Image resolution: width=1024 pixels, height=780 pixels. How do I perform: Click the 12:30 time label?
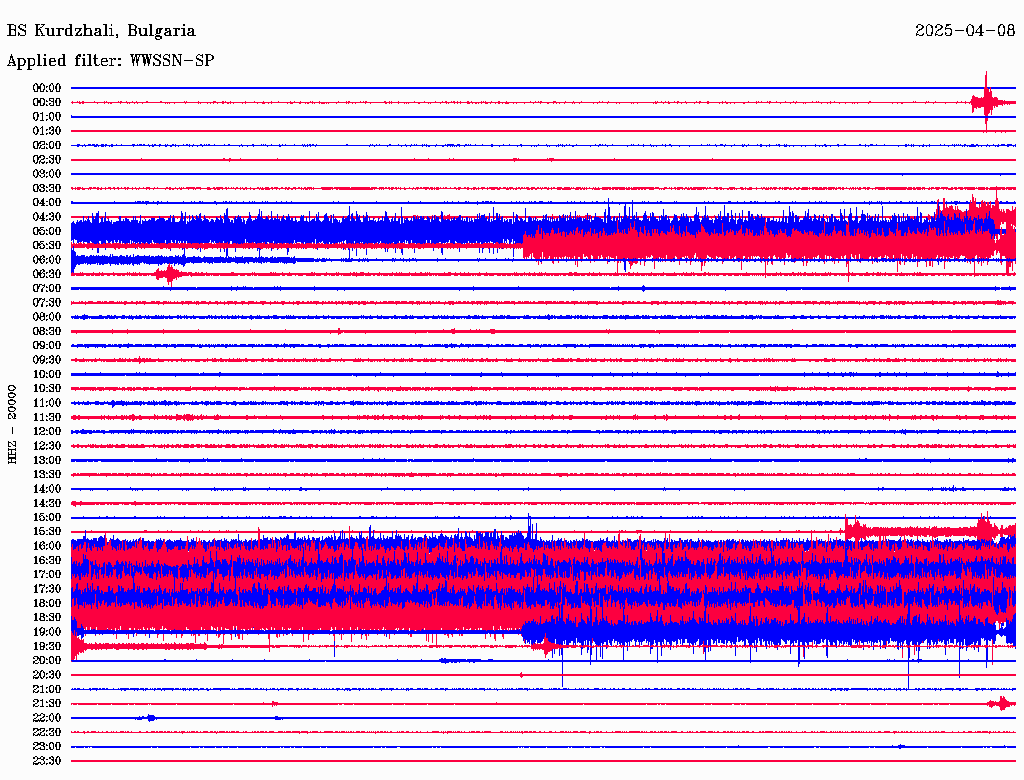47,446
